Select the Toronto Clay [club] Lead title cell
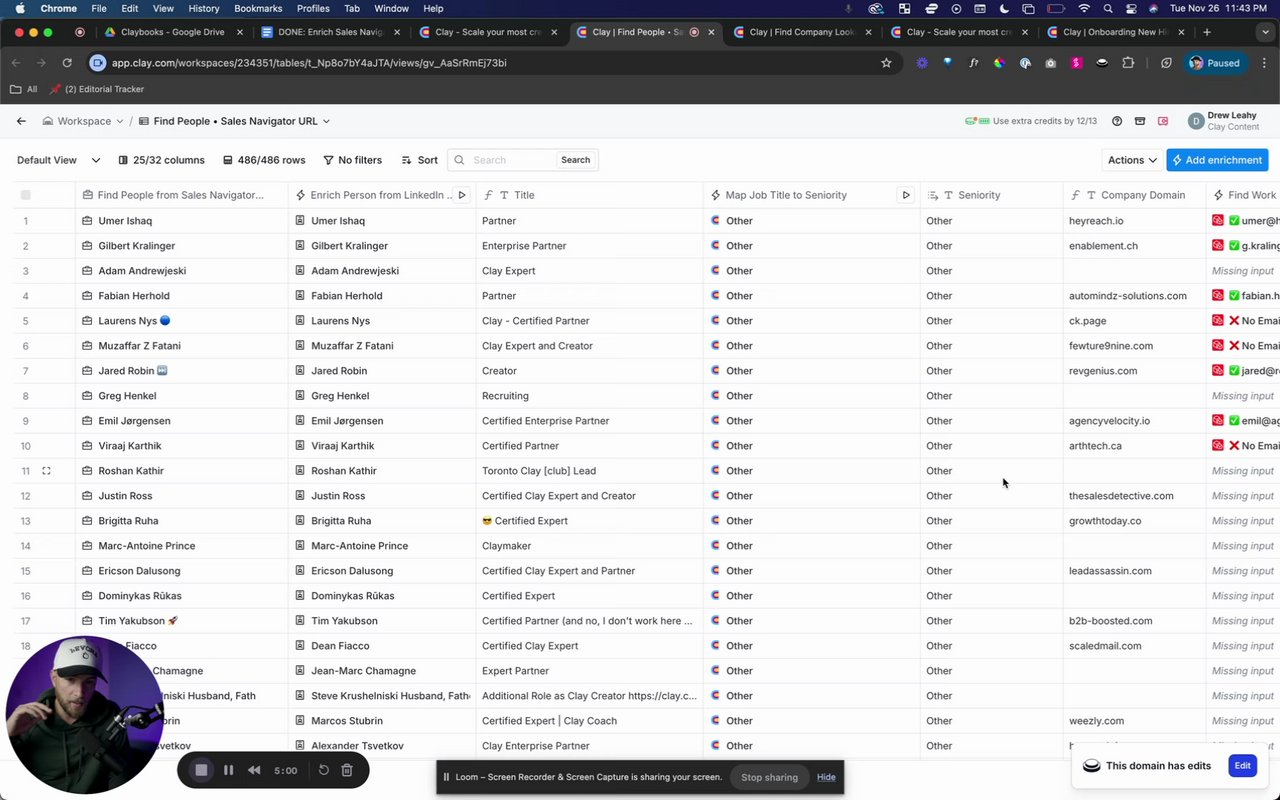 tap(590, 471)
